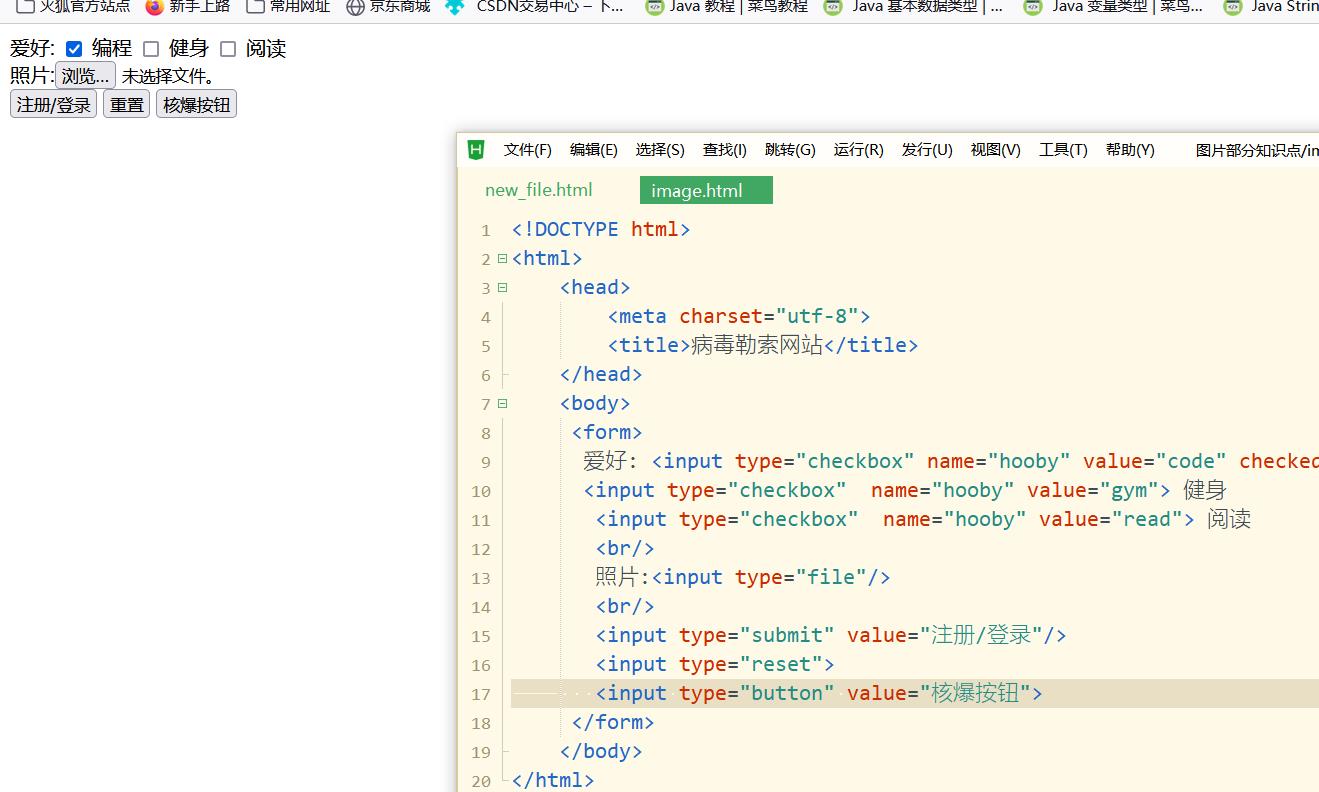
Task: Open the 编辑(E) menu
Action: 594,150
